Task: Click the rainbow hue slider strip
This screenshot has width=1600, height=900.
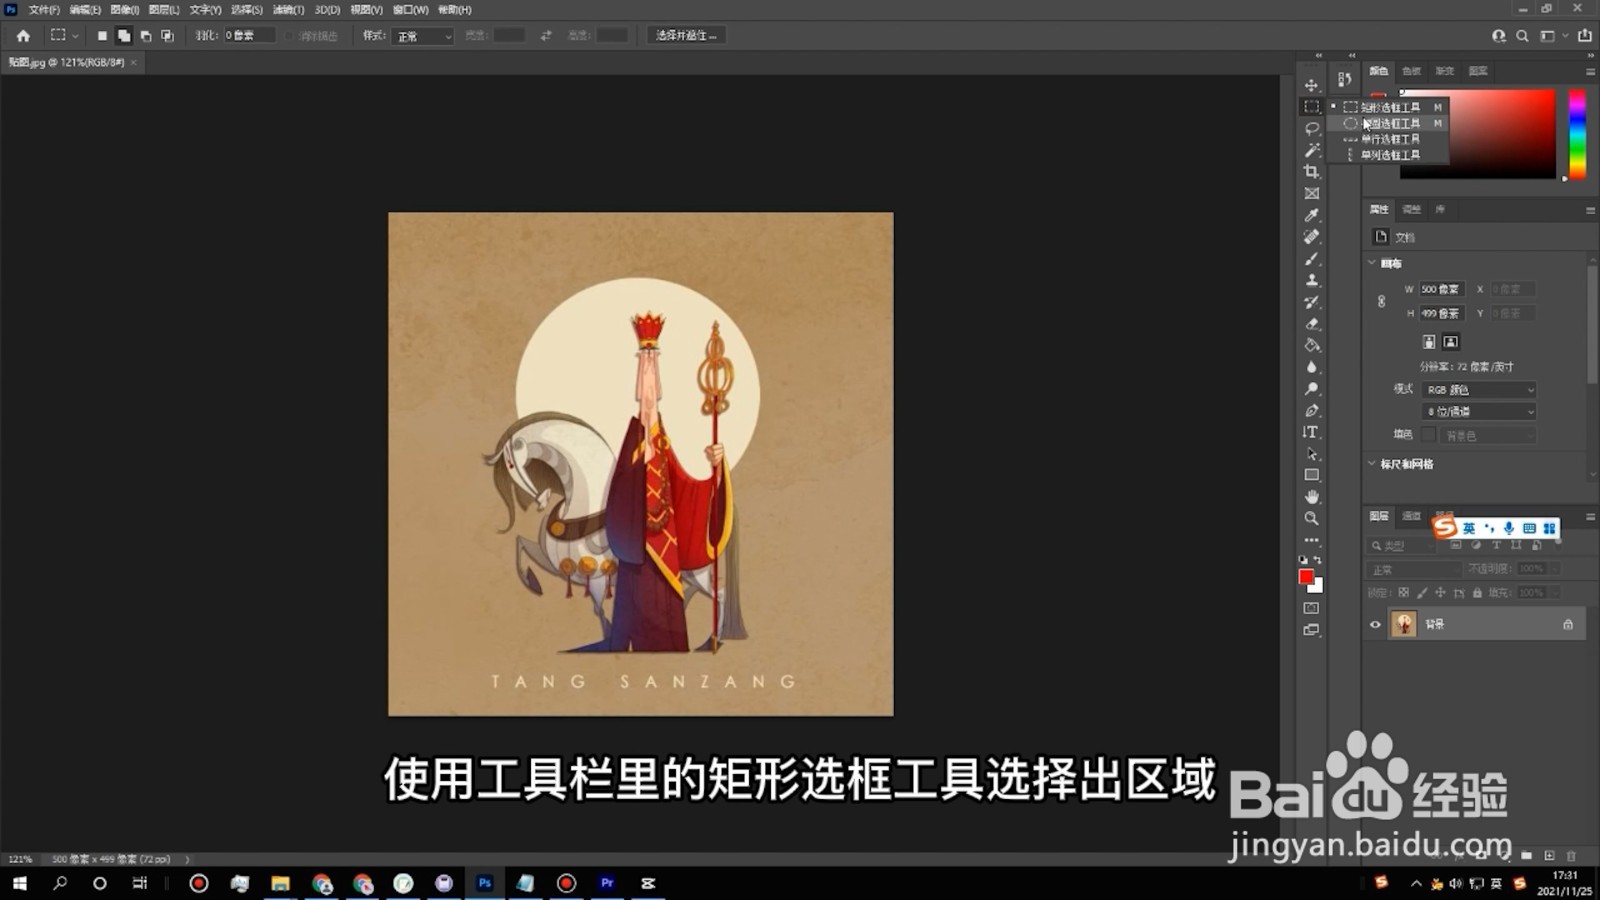Action: pyautogui.click(x=1577, y=135)
